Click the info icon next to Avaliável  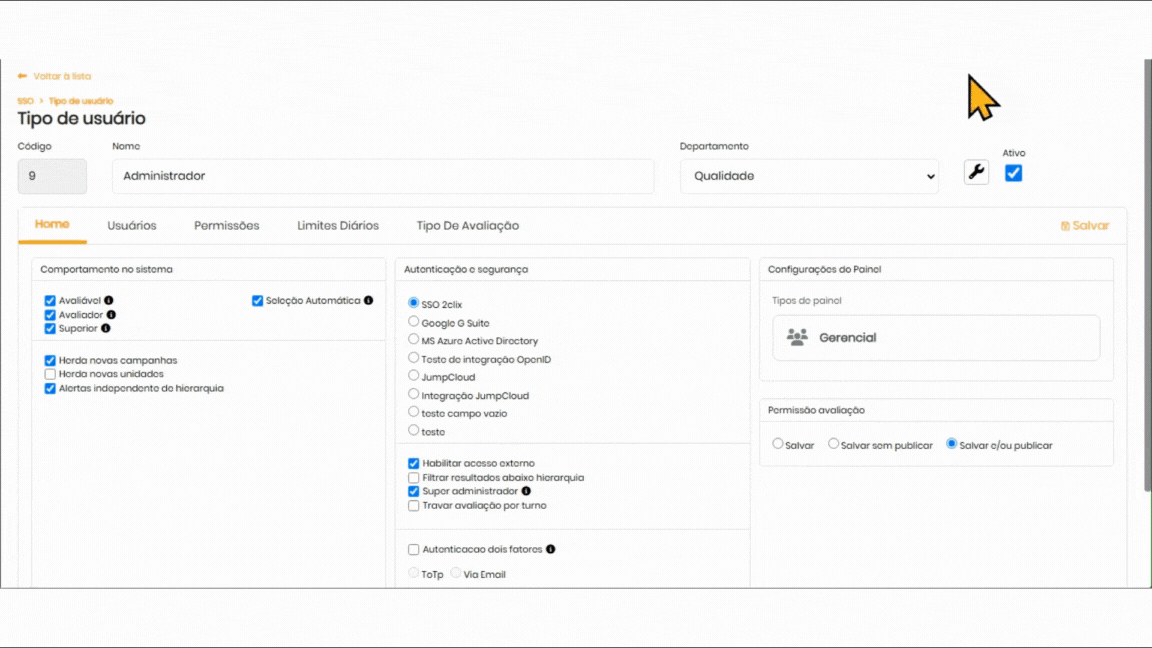[x=109, y=300]
